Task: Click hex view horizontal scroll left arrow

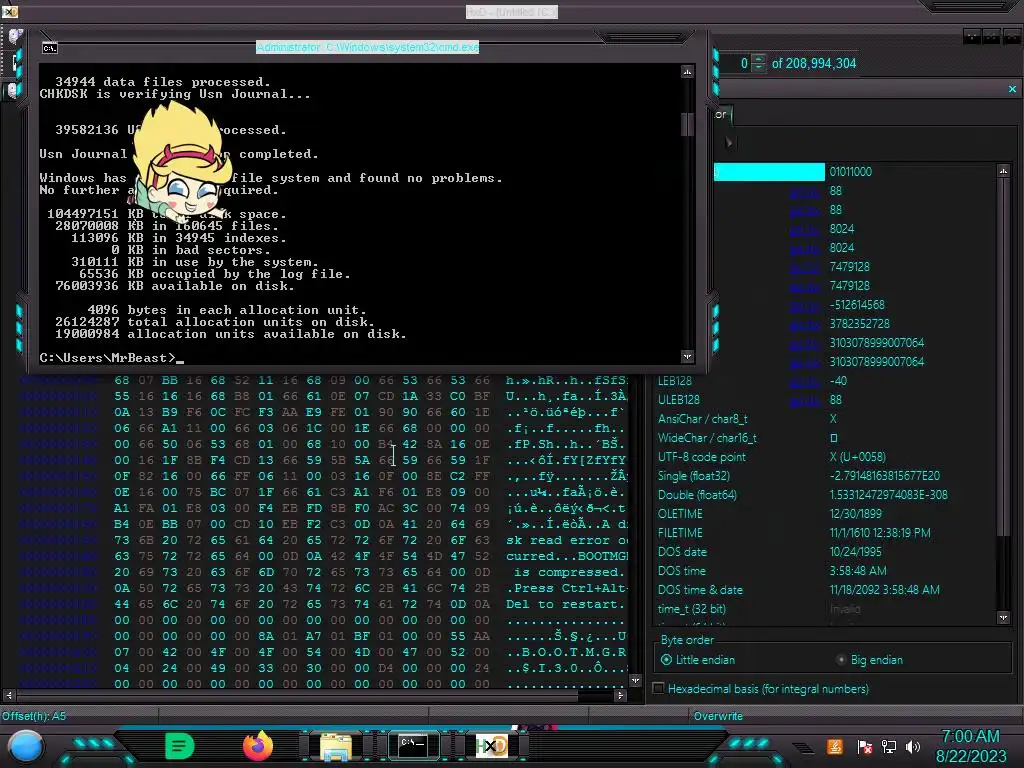Action: coord(9,696)
